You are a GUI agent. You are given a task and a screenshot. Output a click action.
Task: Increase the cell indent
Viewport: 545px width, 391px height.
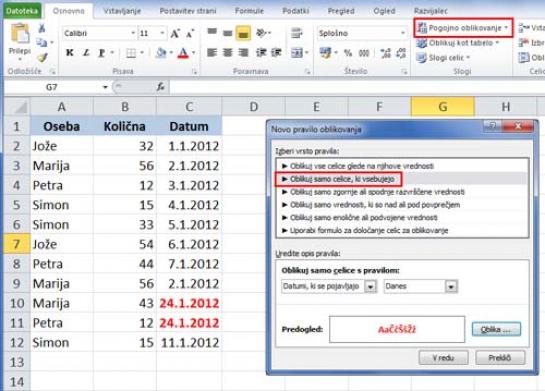click(x=276, y=53)
